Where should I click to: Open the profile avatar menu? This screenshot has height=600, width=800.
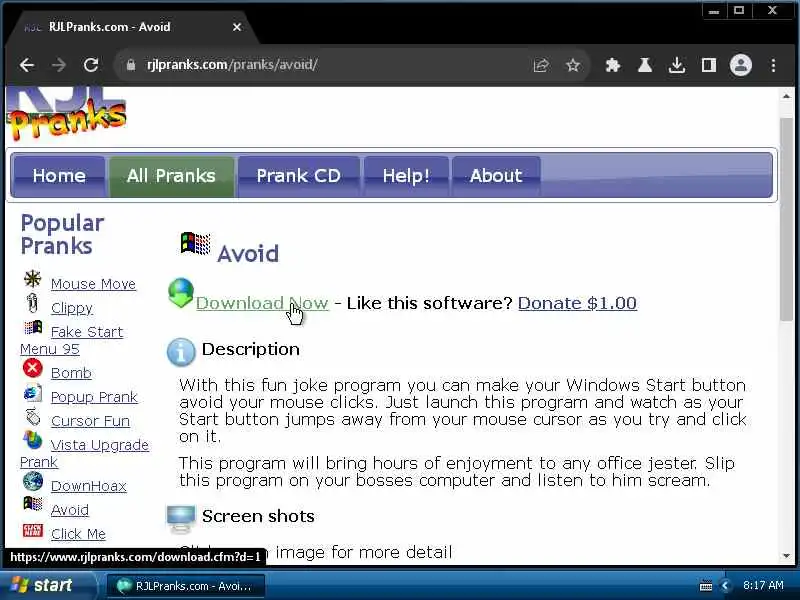point(741,65)
